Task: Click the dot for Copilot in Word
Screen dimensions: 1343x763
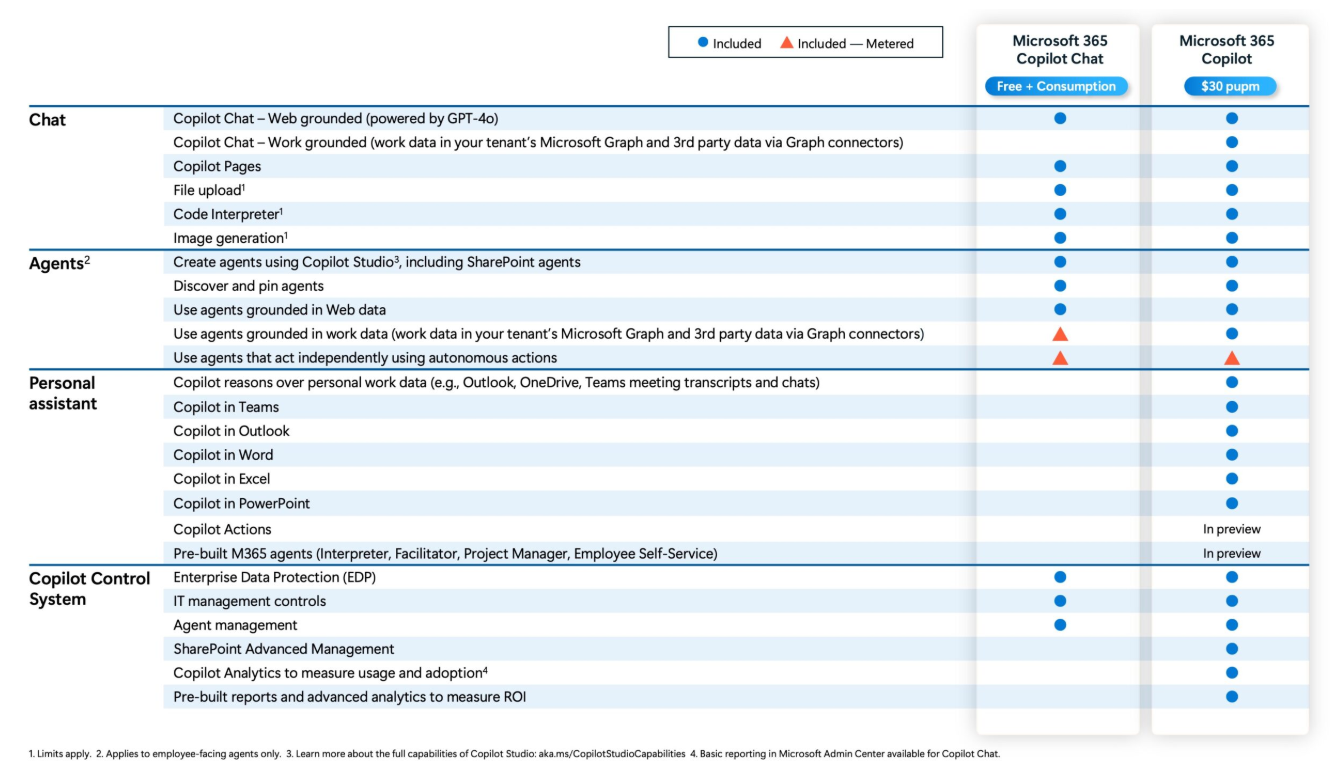Action: point(1232,455)
